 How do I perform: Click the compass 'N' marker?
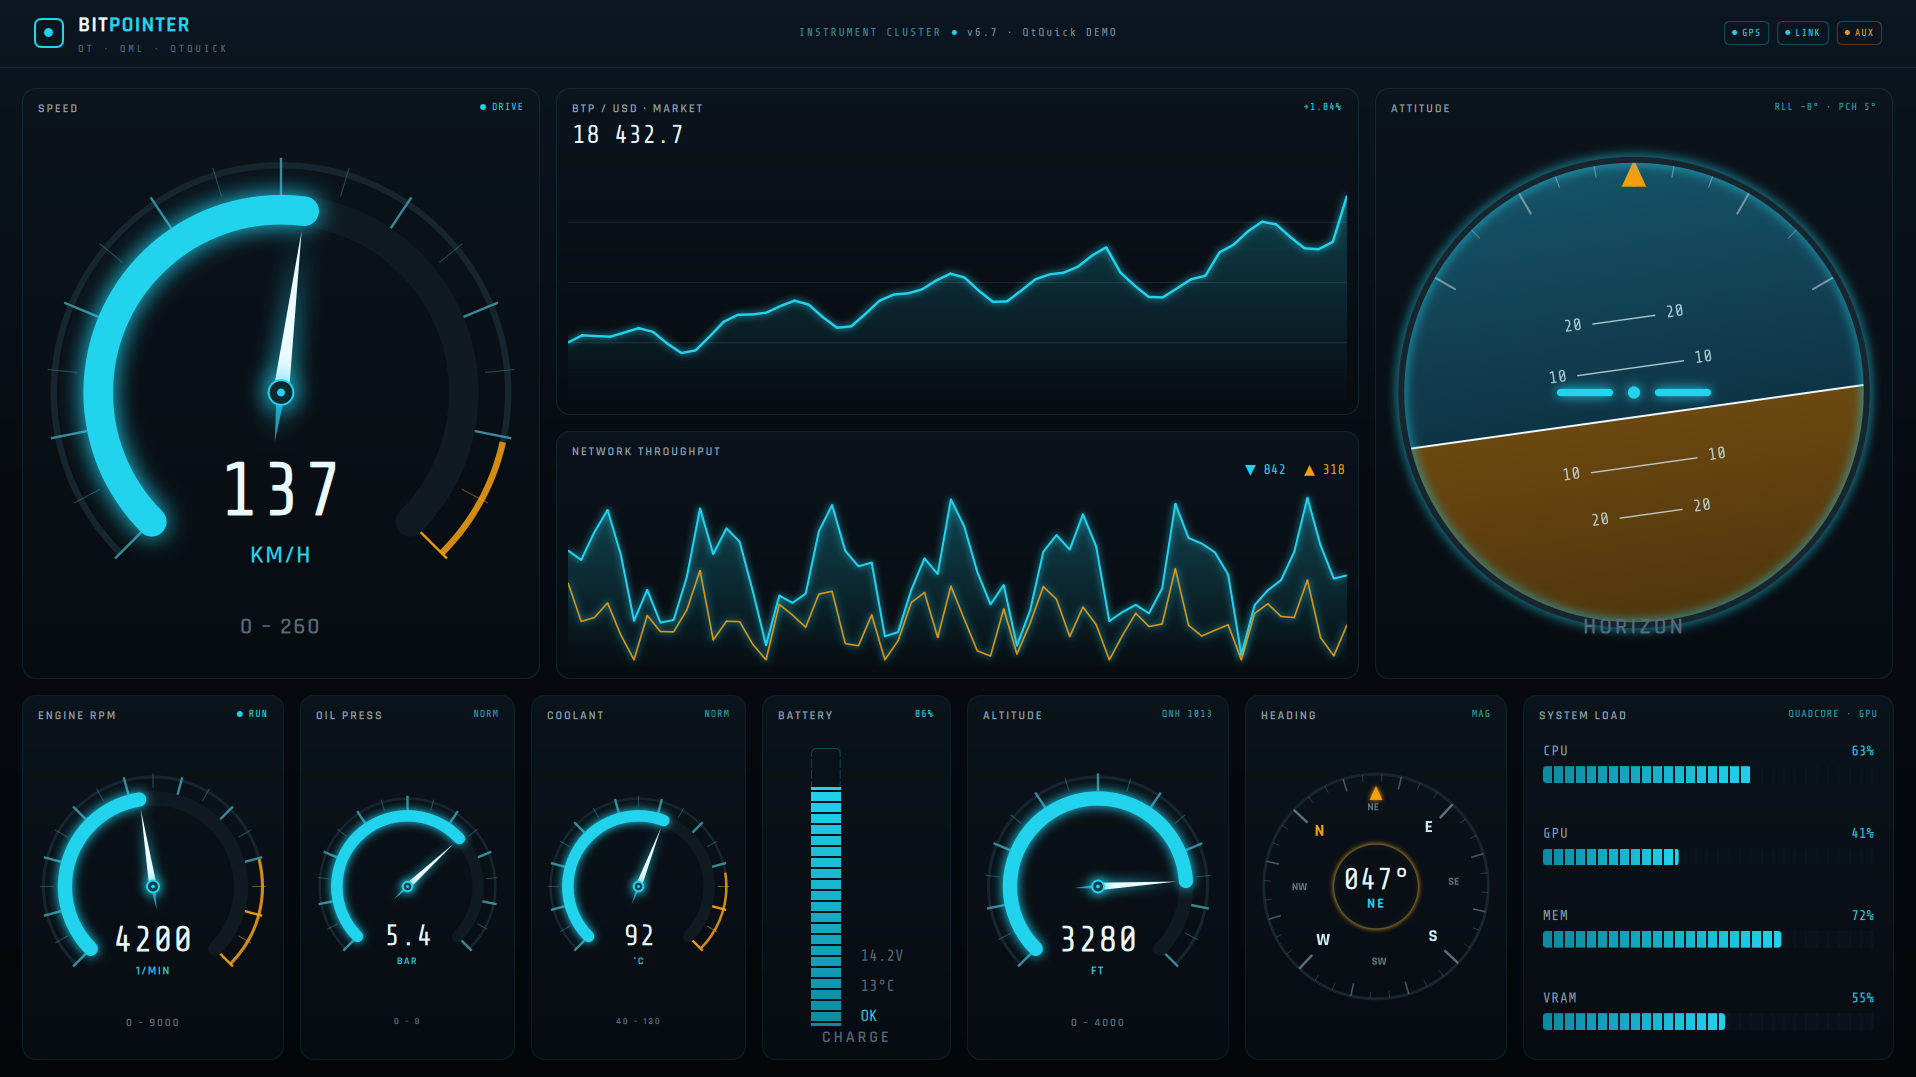tap(1319, 830)
